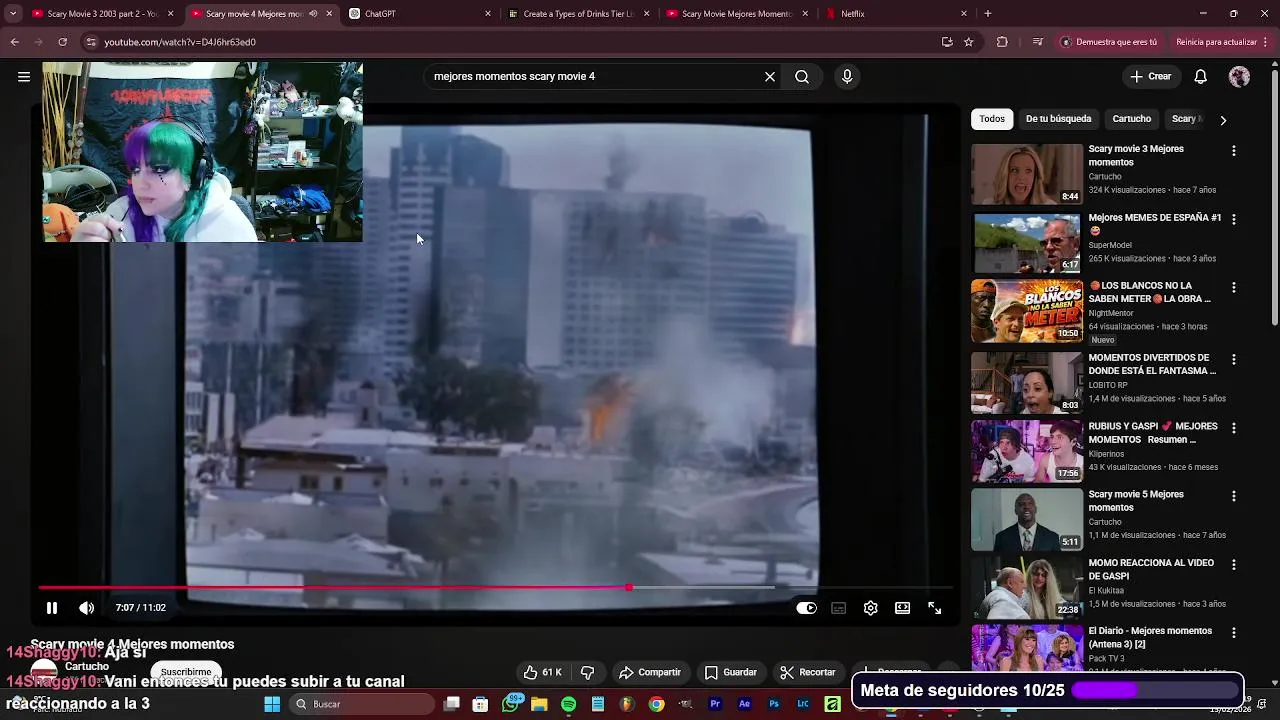This screenshot has width=1280, height=720.
Task: Reload the current page
Action: (x=62, y=42)
